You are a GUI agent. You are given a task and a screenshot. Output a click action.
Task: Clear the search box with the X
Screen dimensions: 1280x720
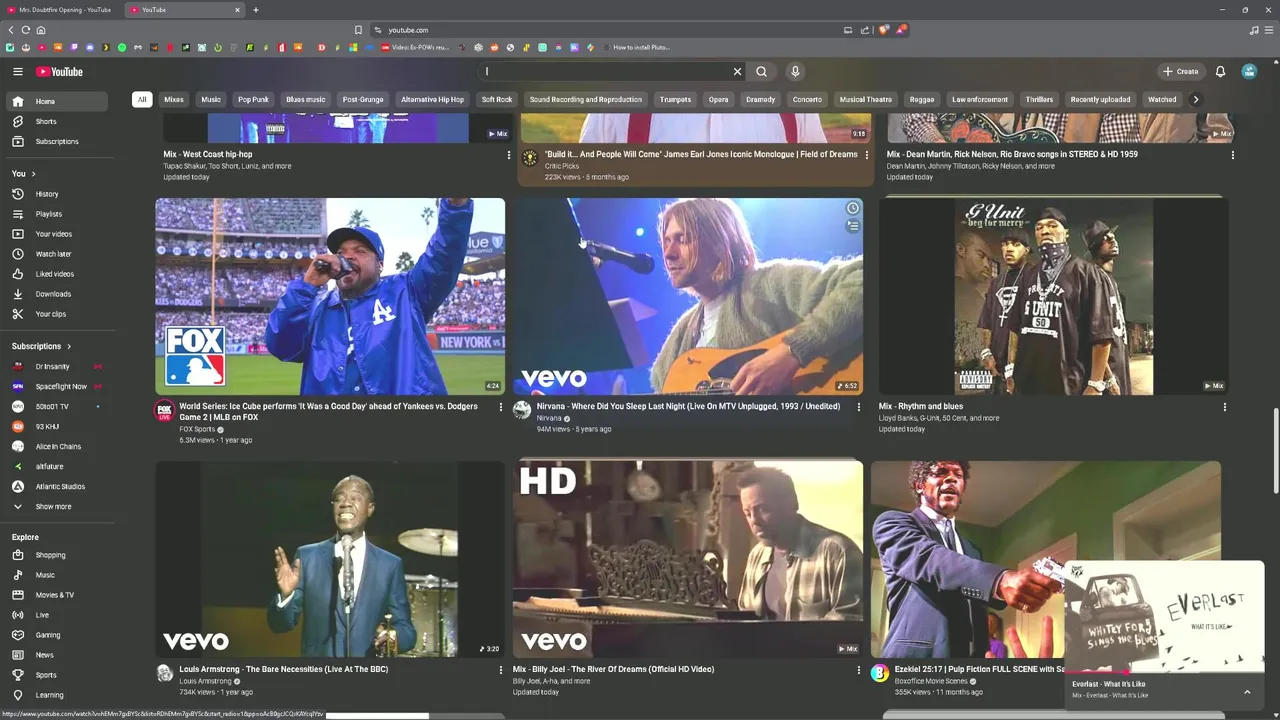tap(737, 72)
